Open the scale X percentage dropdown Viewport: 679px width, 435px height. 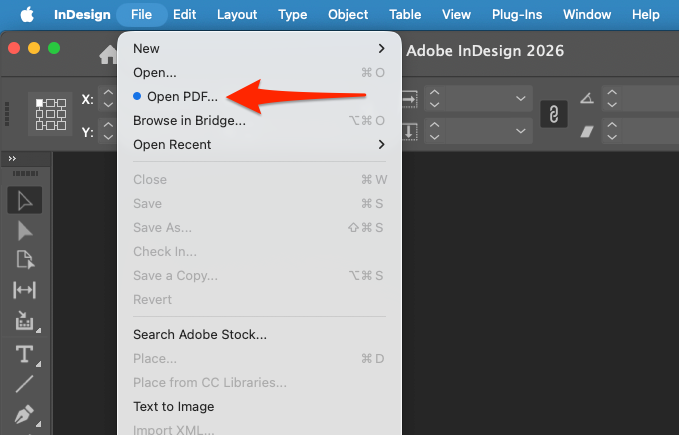click(x=520, y=99)
